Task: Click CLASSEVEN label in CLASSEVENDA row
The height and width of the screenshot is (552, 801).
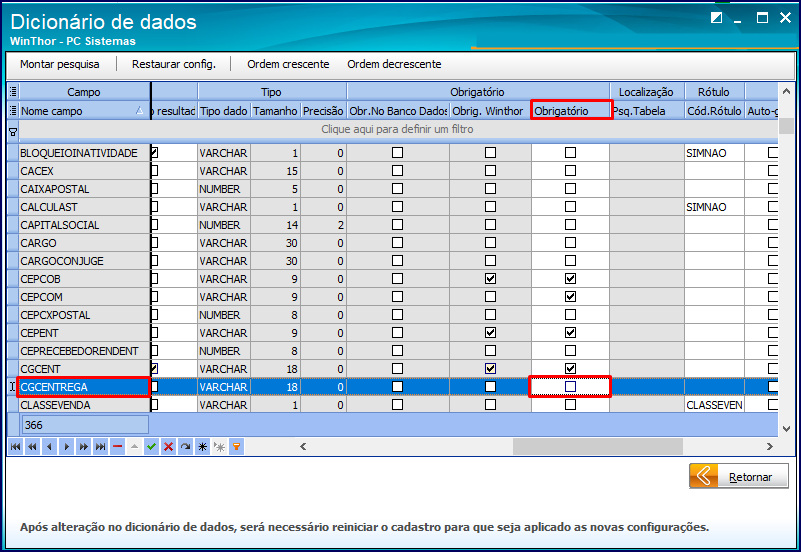Action: pos(714,405)
